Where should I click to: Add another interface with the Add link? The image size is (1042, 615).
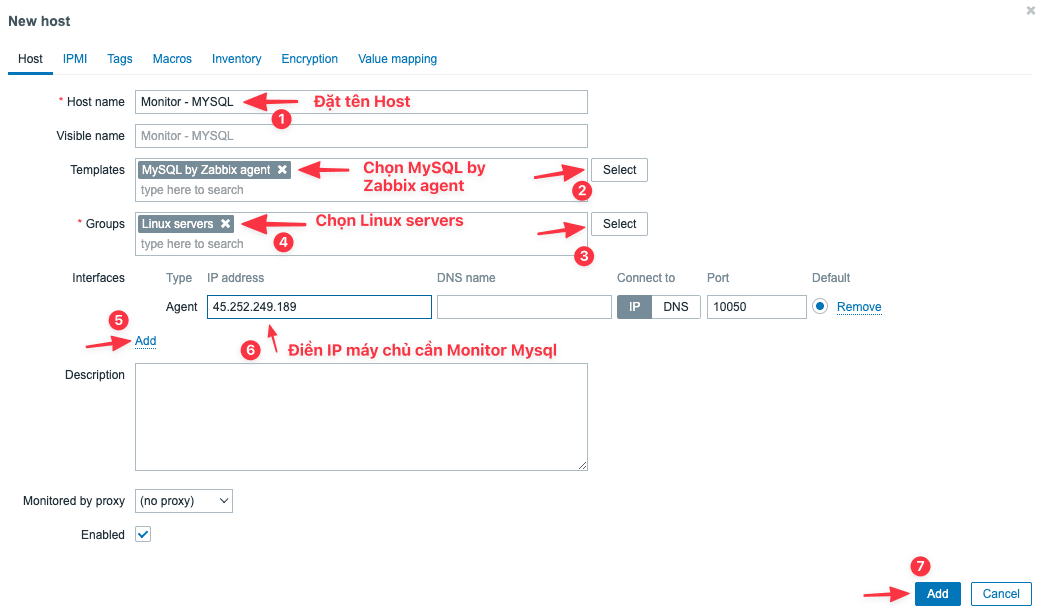pyautogui.click(x=144, y=340)
